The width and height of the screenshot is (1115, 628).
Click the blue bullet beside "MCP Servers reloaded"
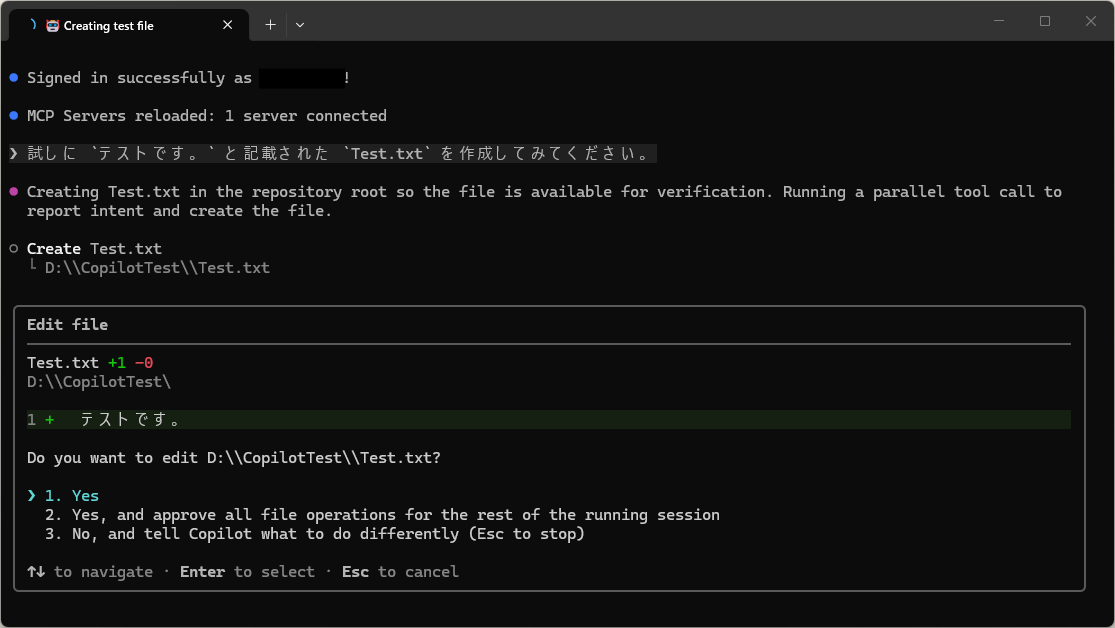(13, 116)
